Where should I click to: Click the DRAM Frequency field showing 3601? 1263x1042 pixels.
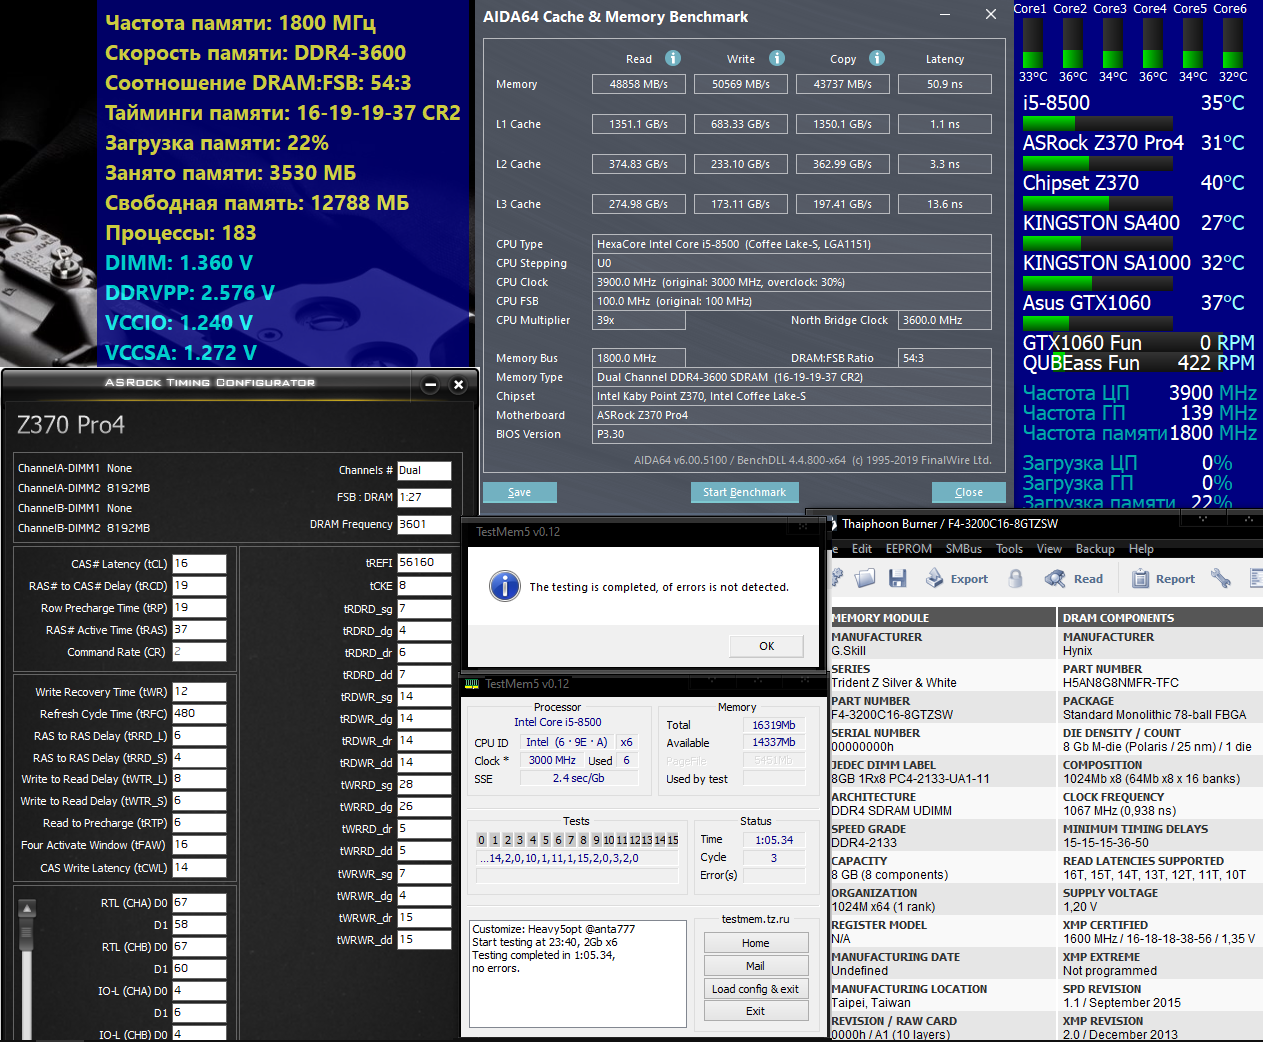coord(424,524)
